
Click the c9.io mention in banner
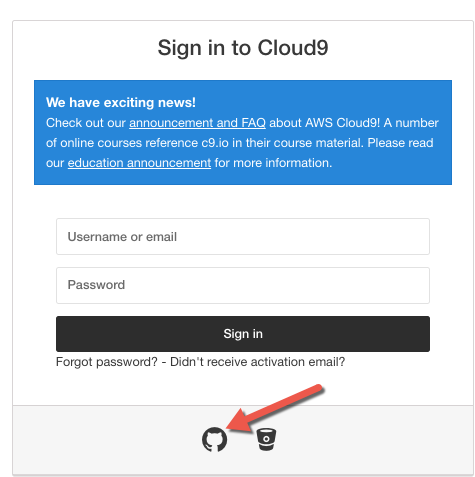(215, 143)
